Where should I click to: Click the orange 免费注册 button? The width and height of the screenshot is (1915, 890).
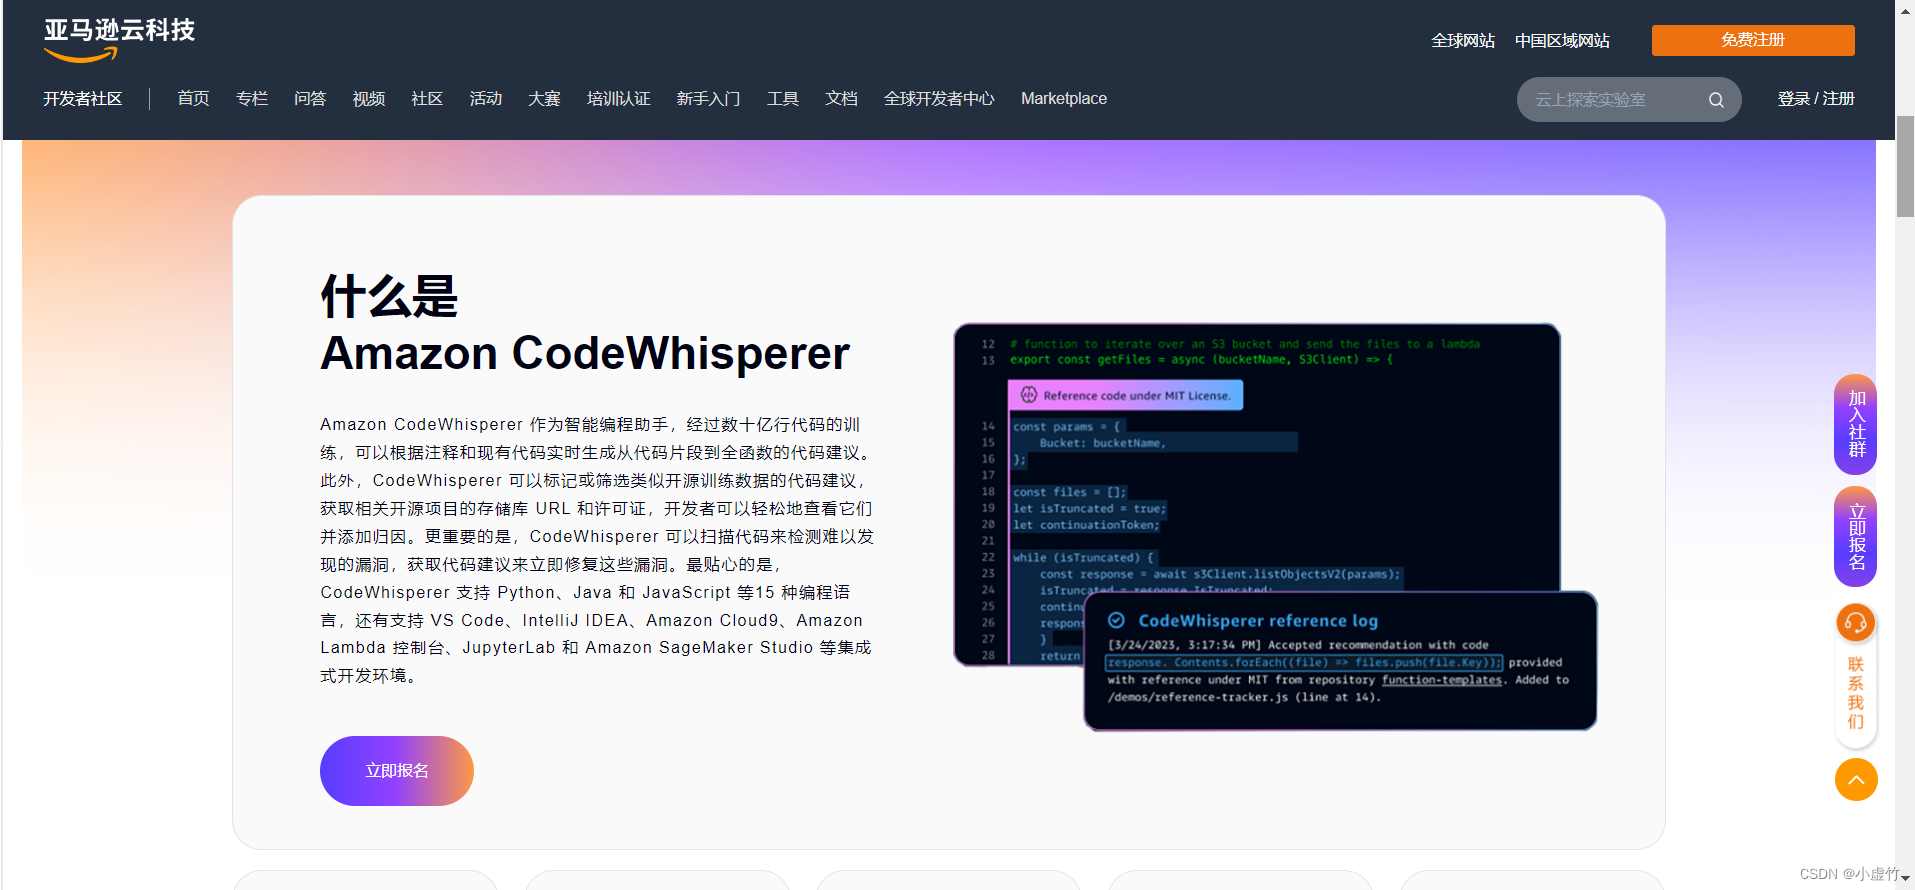(x=1753, y=40)
